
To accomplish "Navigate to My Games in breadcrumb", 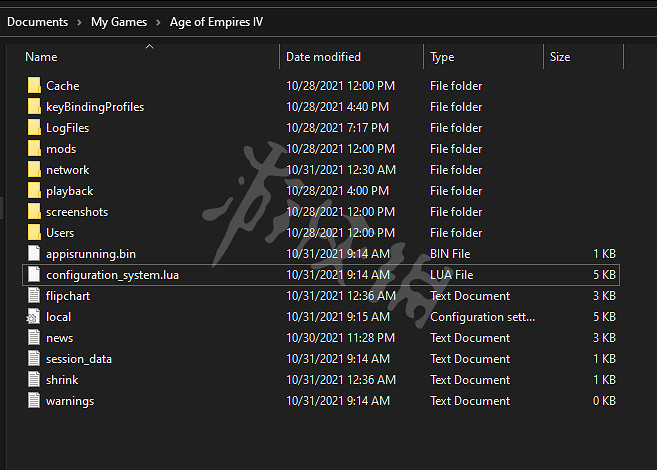I will [118, 22].
